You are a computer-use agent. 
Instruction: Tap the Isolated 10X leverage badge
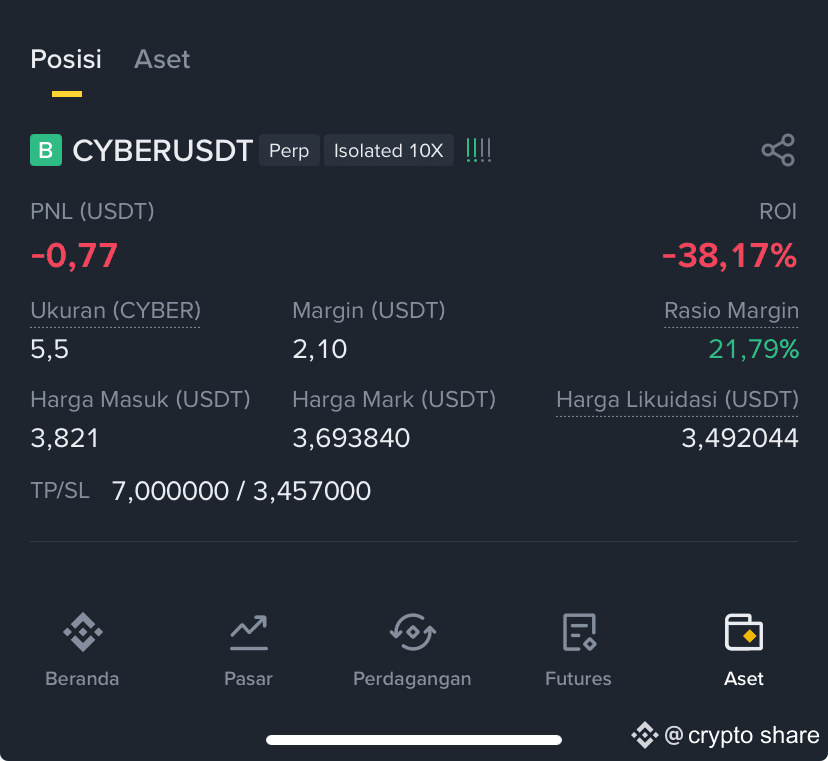click(x=389, y=151)
